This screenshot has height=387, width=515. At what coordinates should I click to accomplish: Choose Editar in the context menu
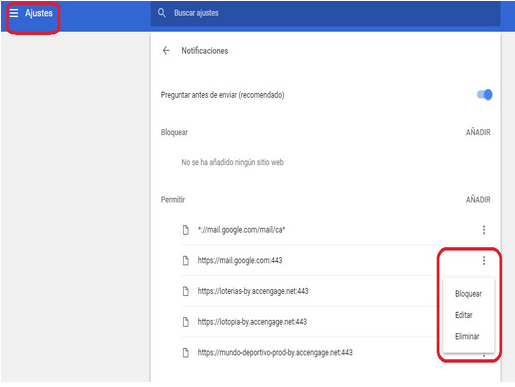point(464,315)
